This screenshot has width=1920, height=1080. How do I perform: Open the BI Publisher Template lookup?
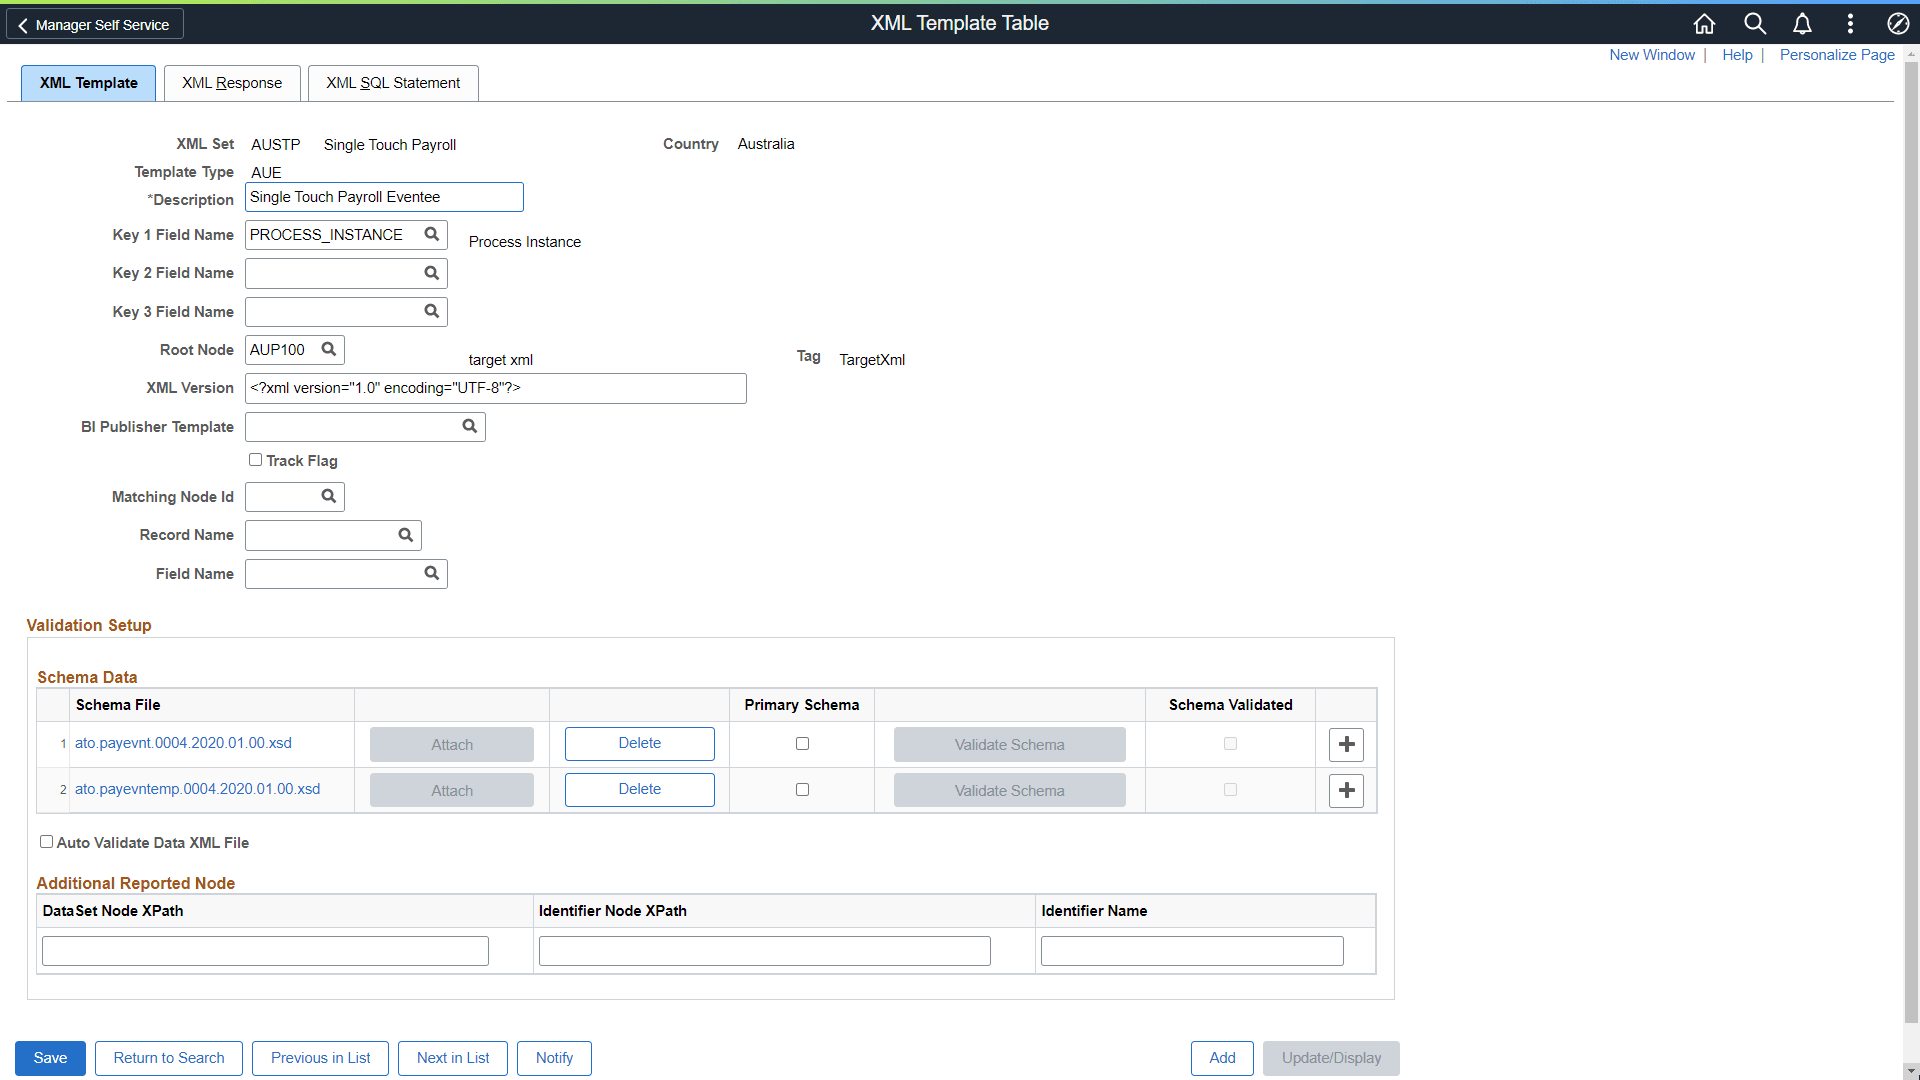470,426
